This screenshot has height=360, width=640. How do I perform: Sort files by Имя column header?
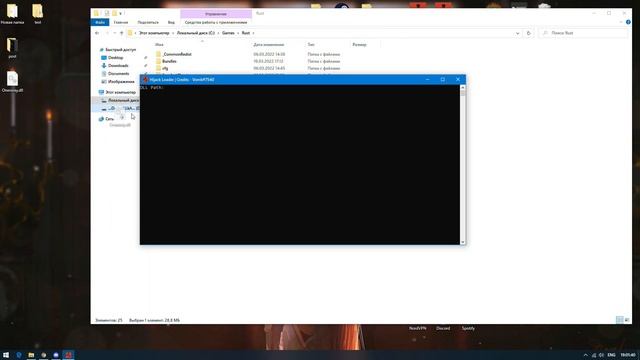pyautogui.click(x=159, y=44)
